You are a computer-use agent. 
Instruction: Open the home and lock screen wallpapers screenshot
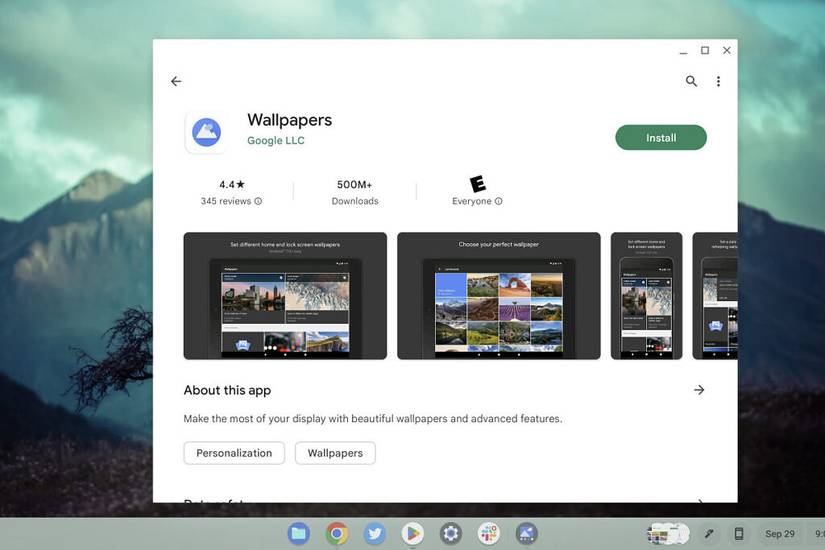pyautogui.click(x=285, y=296)
